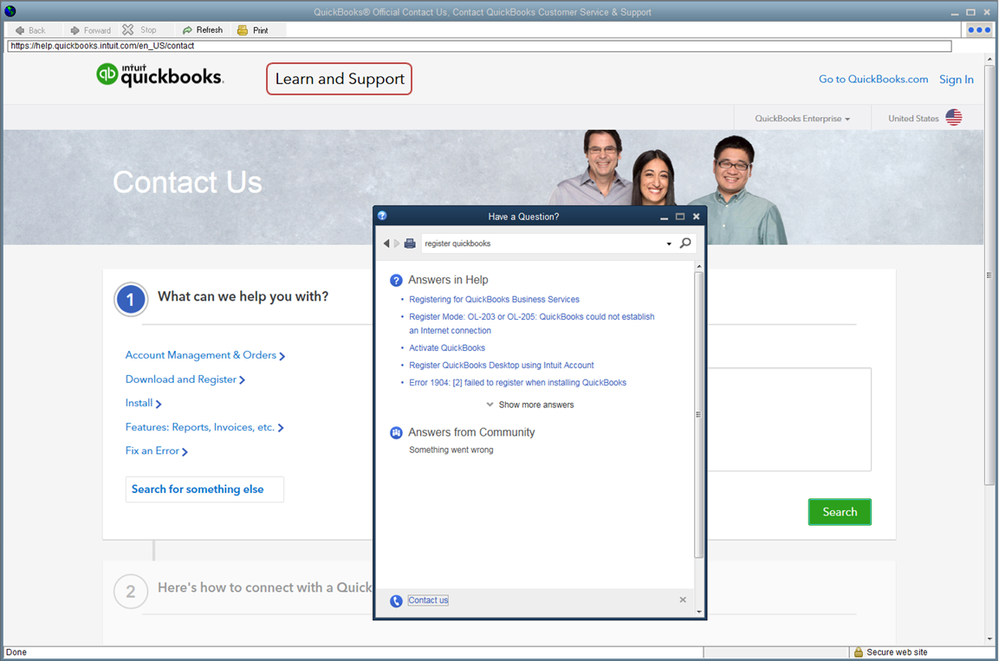999x661 pixels.
Task: Click the help window scroll down arrow
Action: [699, 611]
